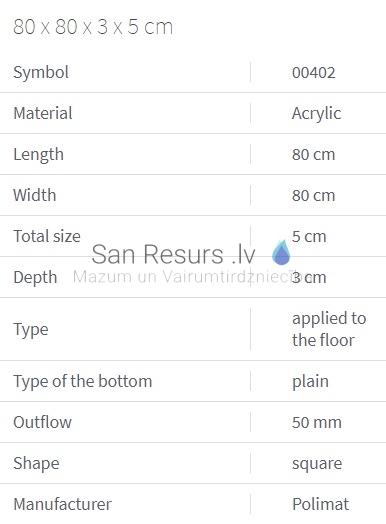Select the Depth value 3 cm
The image size is (386, 524).
coord(309,278)
